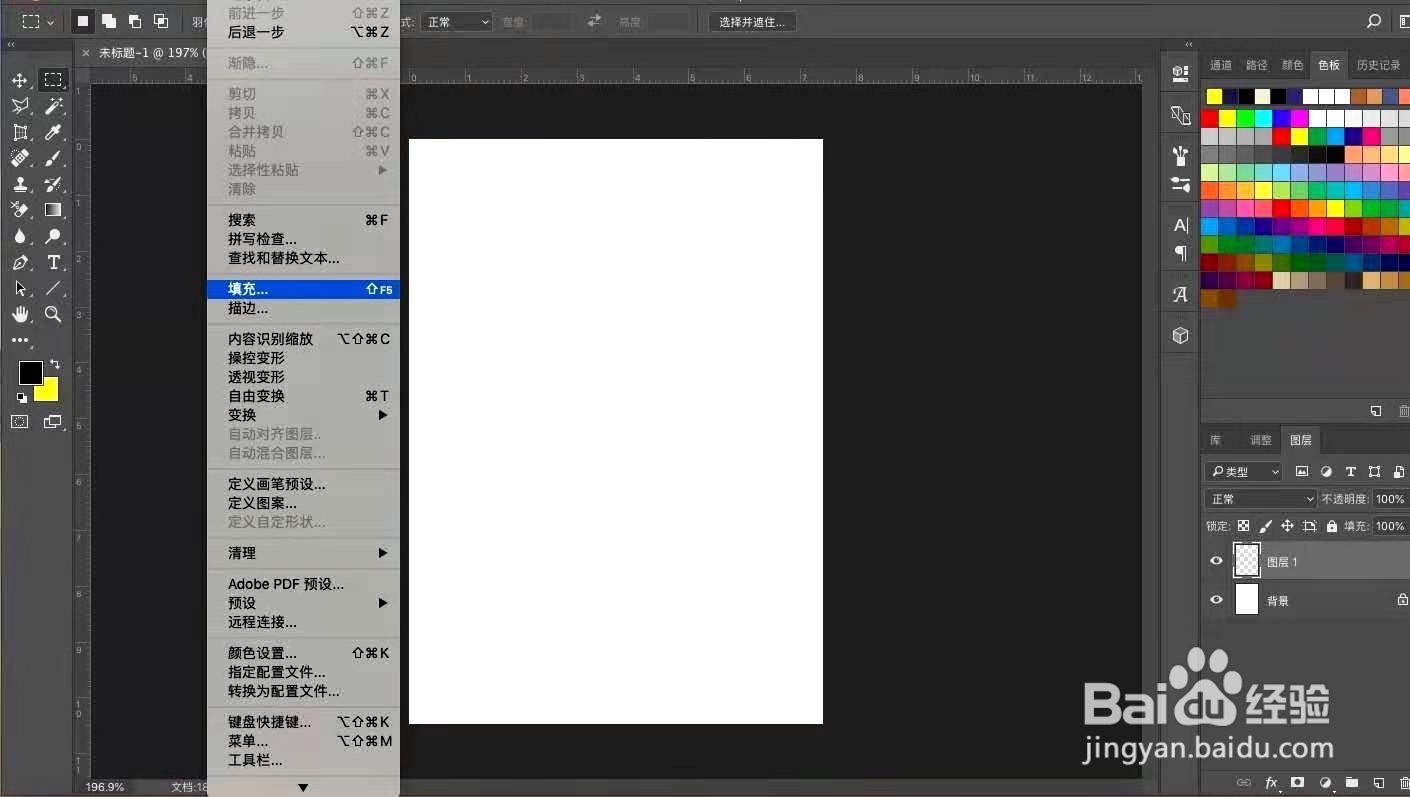This screenshot has width=1410, height=797.
Task: Expand the 清理 submenu
Action: tap(304, 553)
